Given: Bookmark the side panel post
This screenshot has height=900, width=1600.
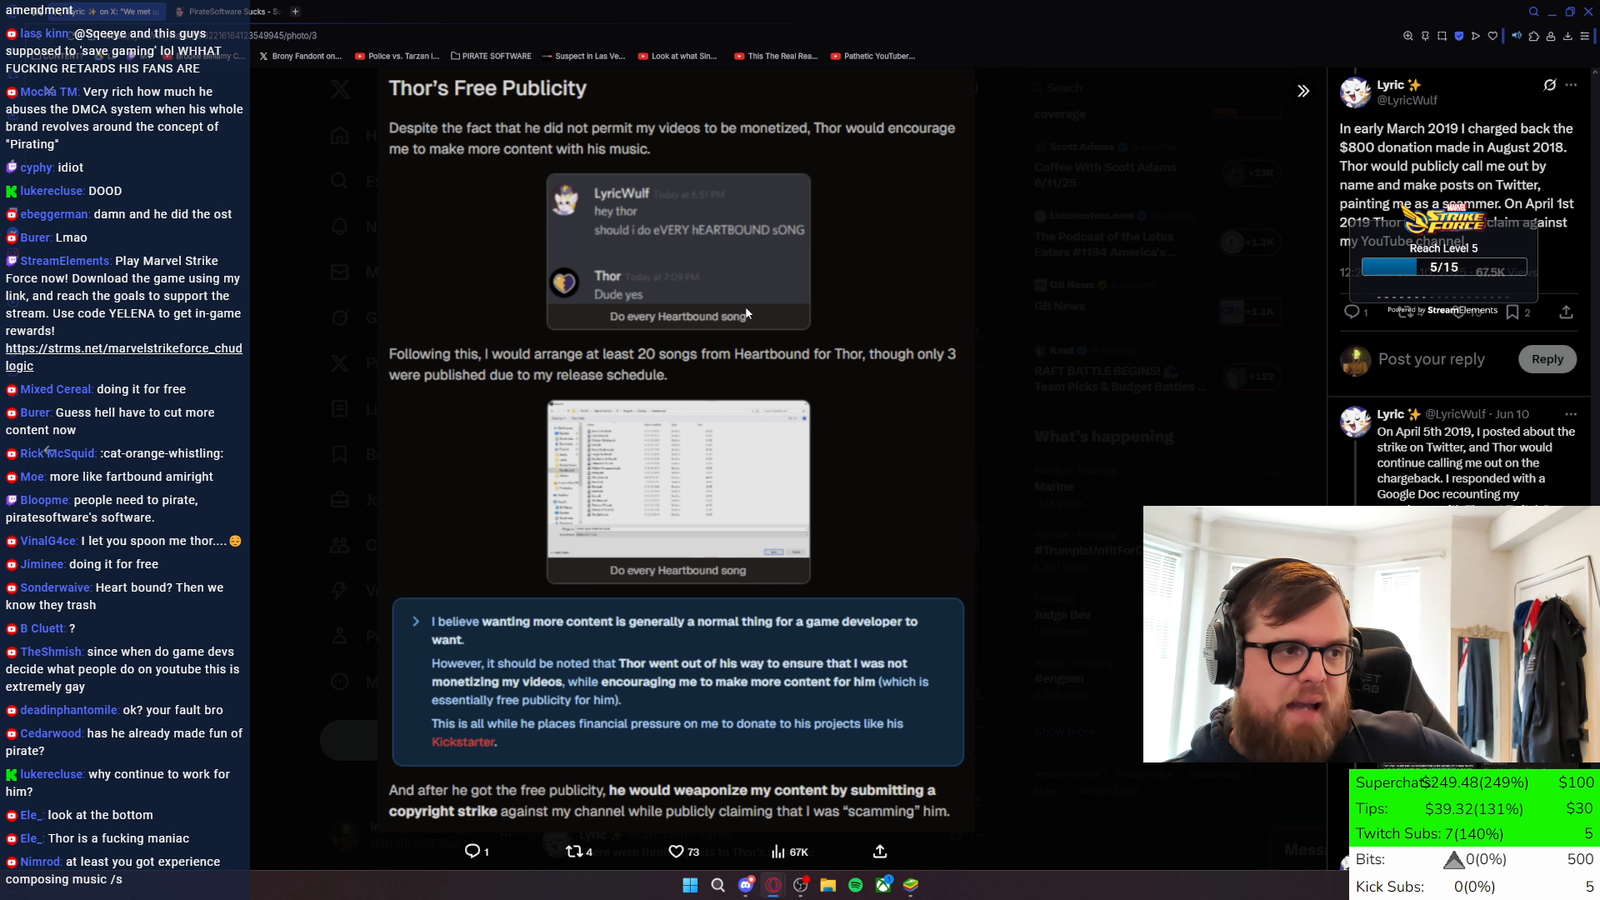Looking at the screenshot, I should (1512, 312).
